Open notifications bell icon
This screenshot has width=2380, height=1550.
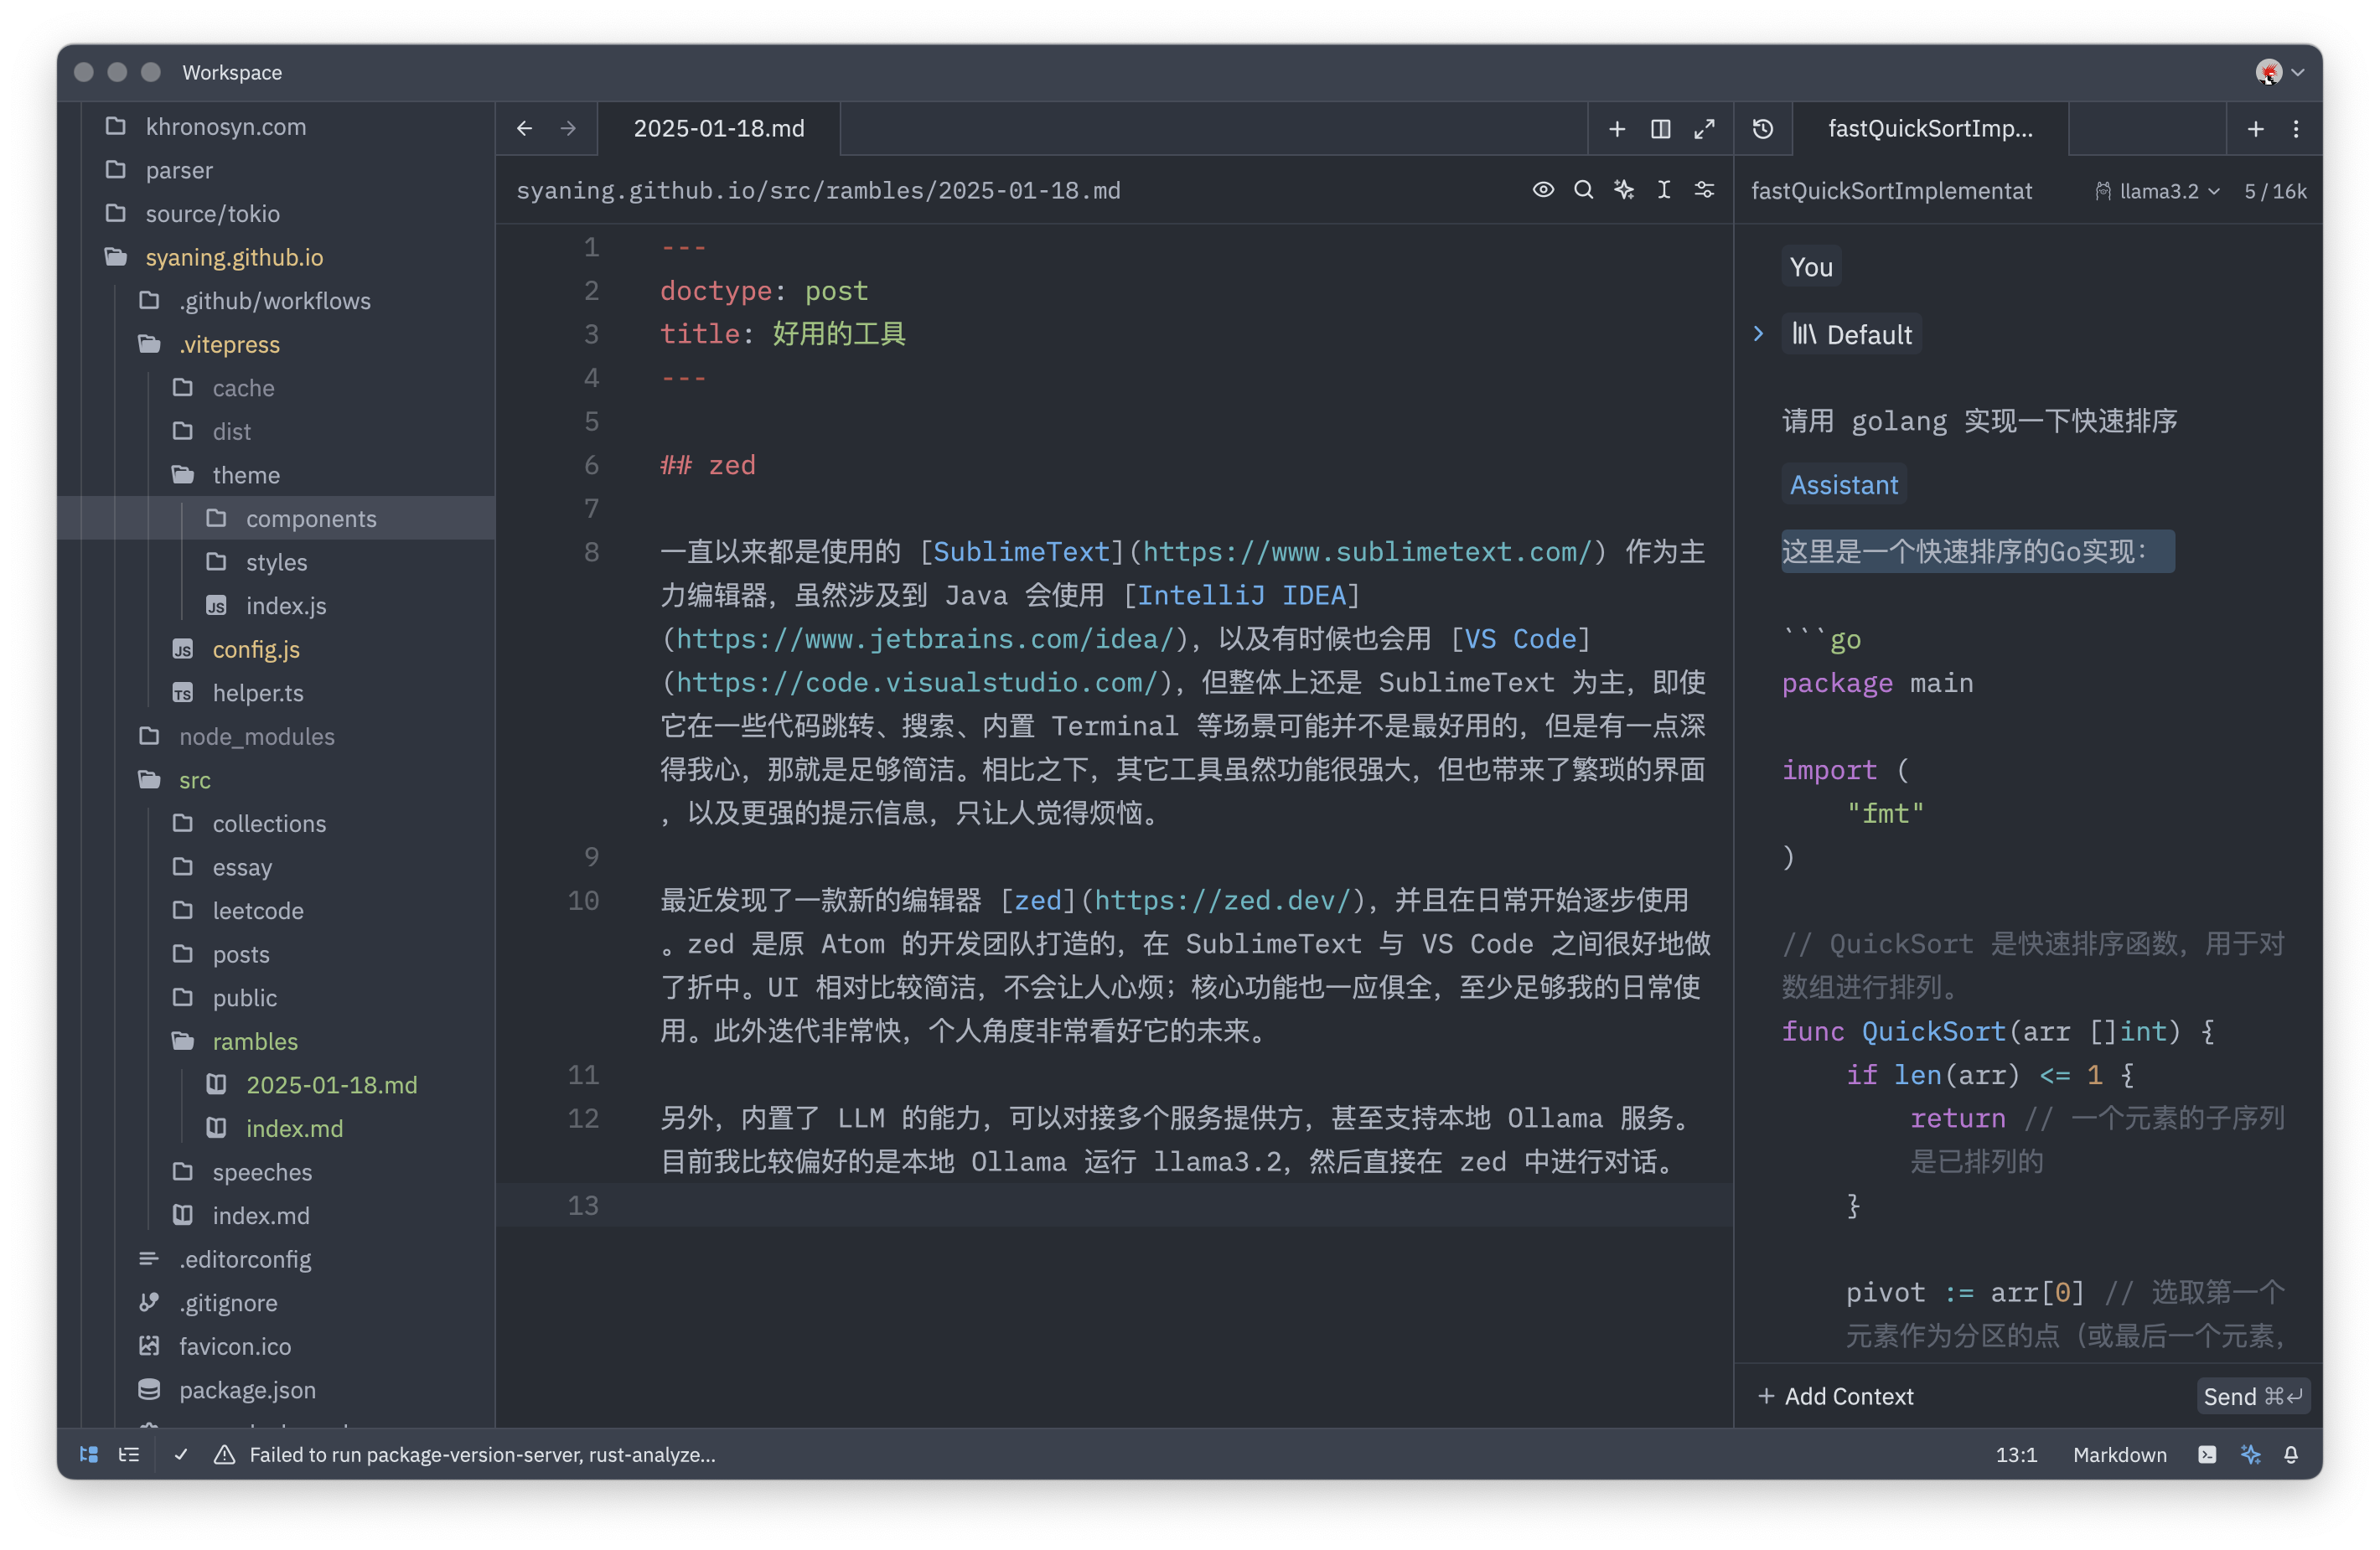tap(2290, 1454)
